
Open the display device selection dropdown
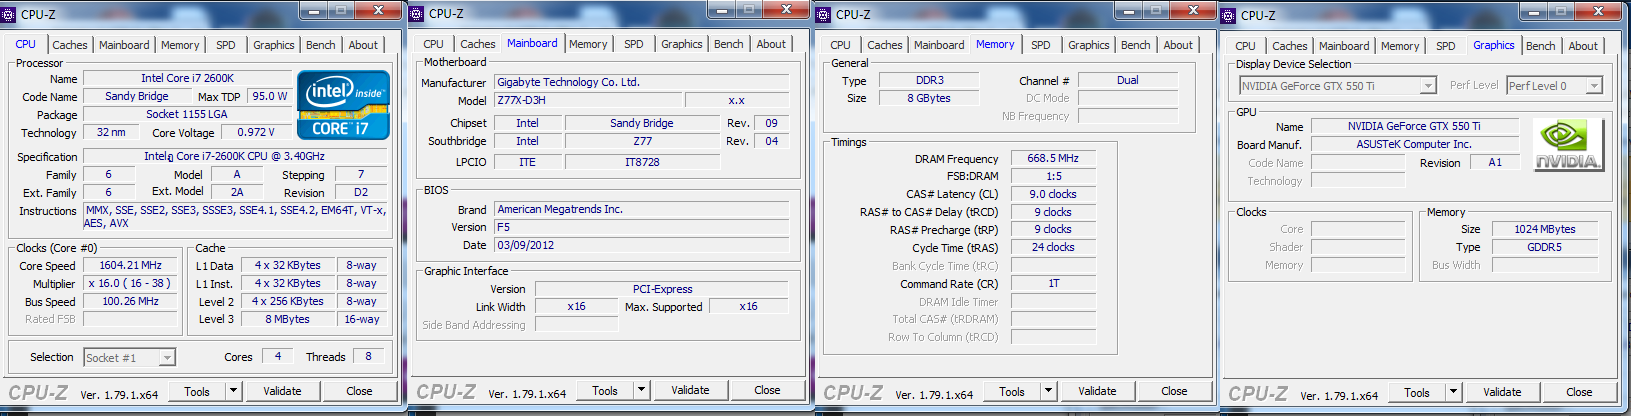(1428, 86)
